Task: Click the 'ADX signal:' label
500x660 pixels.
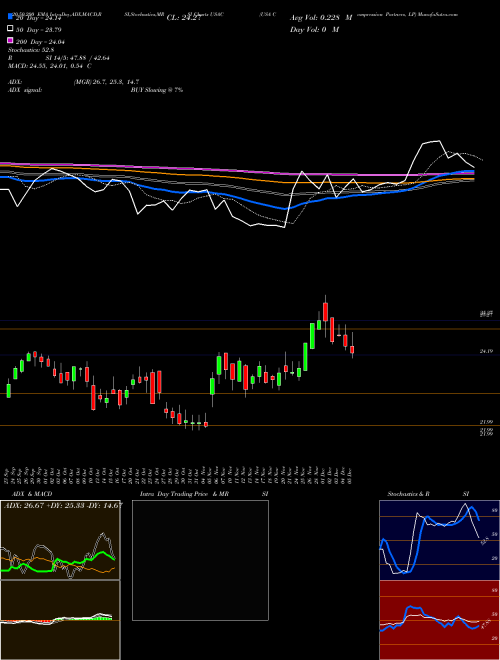Action: click(x=25, y=90)
